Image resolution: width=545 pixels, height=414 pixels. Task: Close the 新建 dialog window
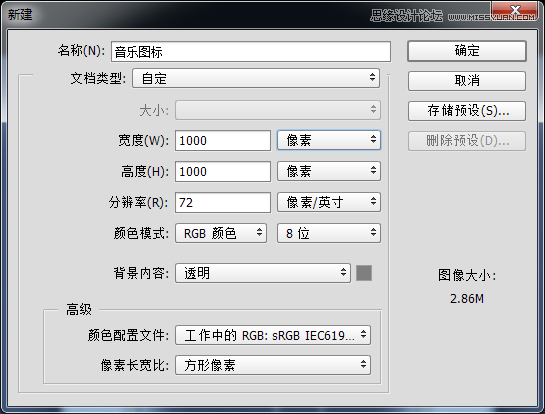(515, 10)
